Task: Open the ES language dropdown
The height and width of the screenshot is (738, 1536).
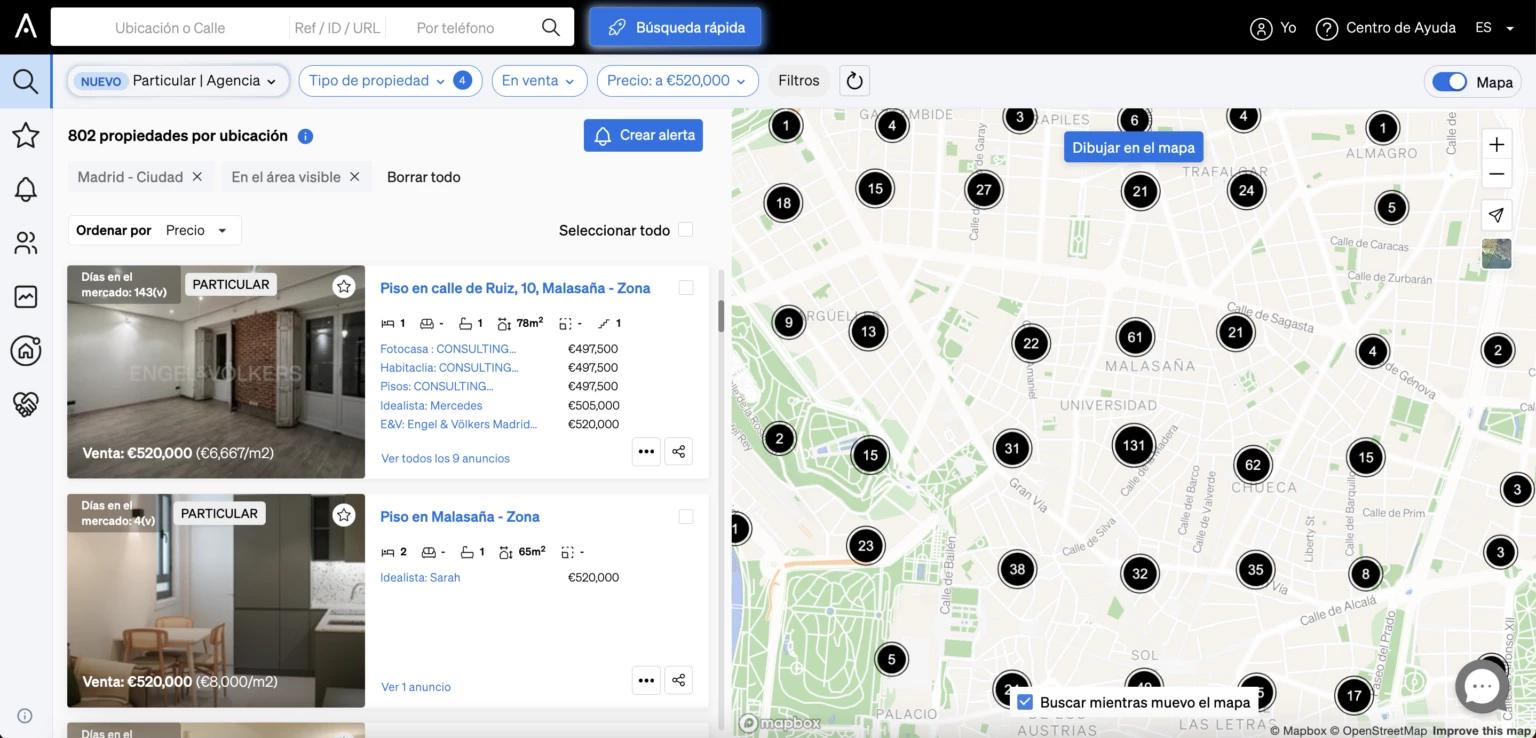Action: point(1495,28)
